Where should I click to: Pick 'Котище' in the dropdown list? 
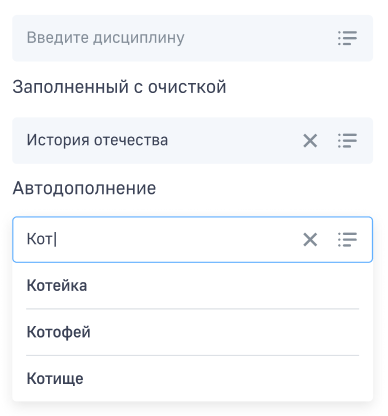tap(192, 378)
